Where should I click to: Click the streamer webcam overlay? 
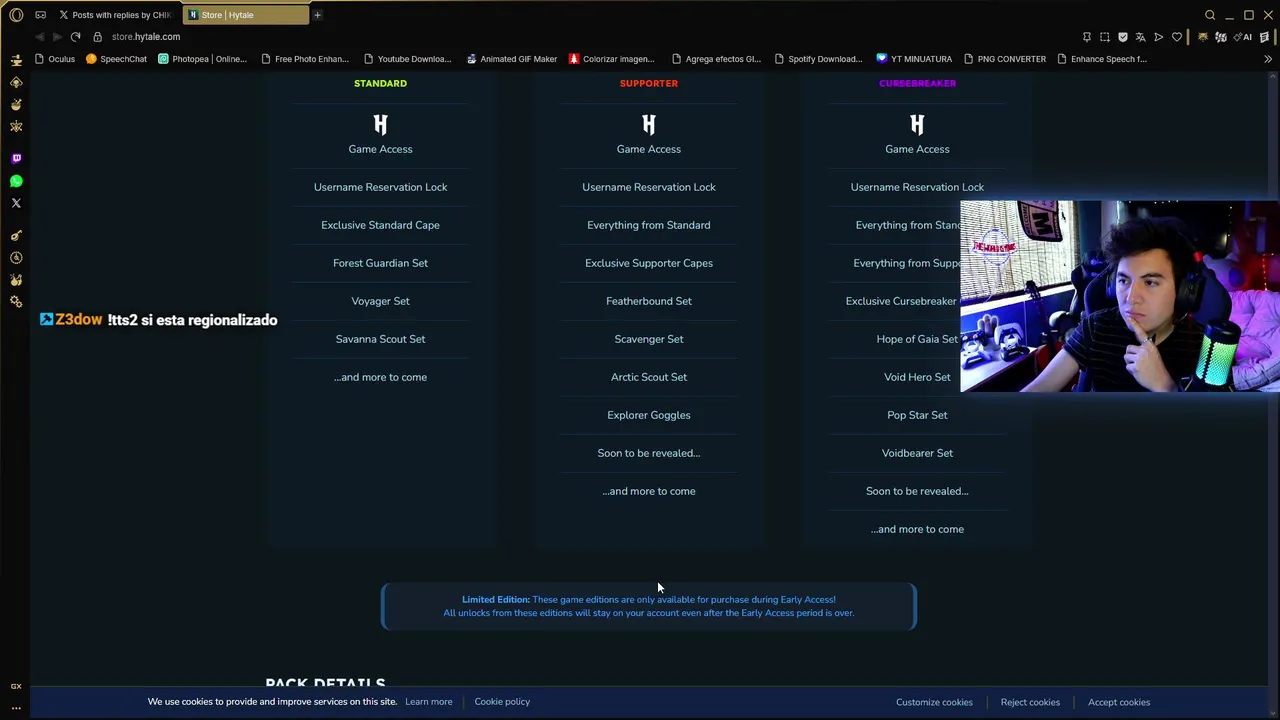[x=1120, y=296]
